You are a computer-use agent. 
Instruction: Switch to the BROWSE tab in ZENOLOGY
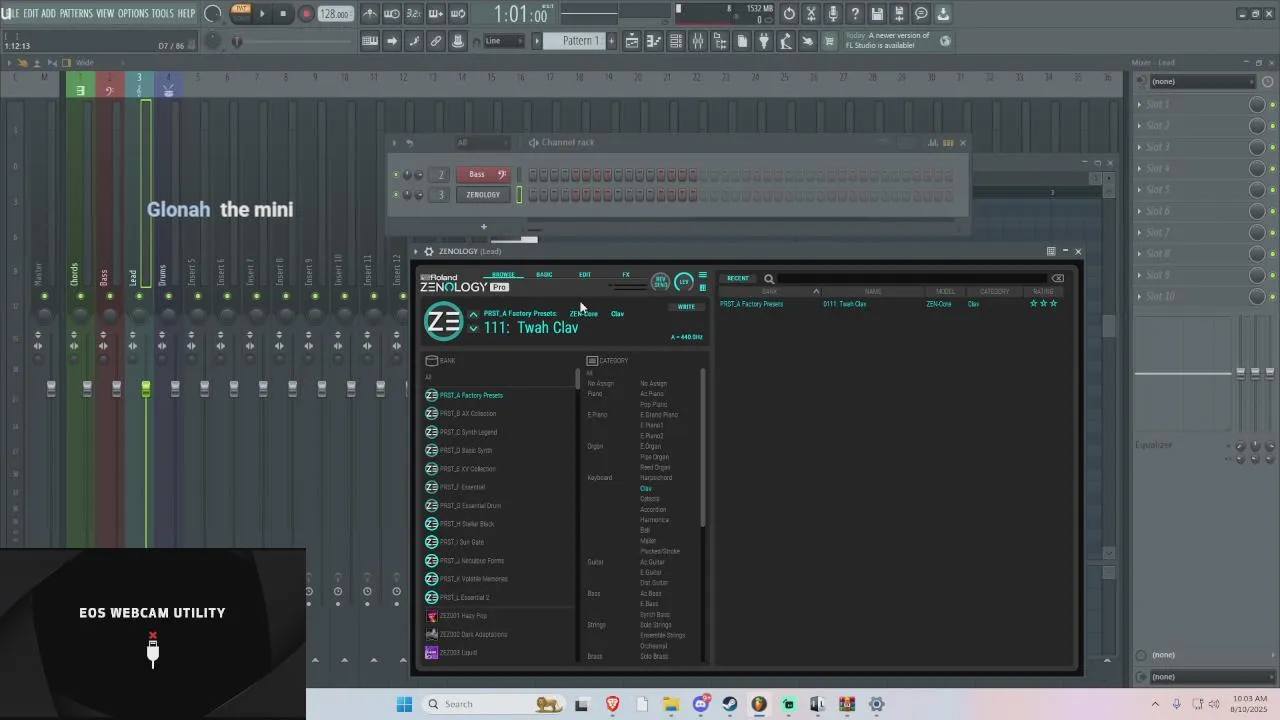pos(503,274)
